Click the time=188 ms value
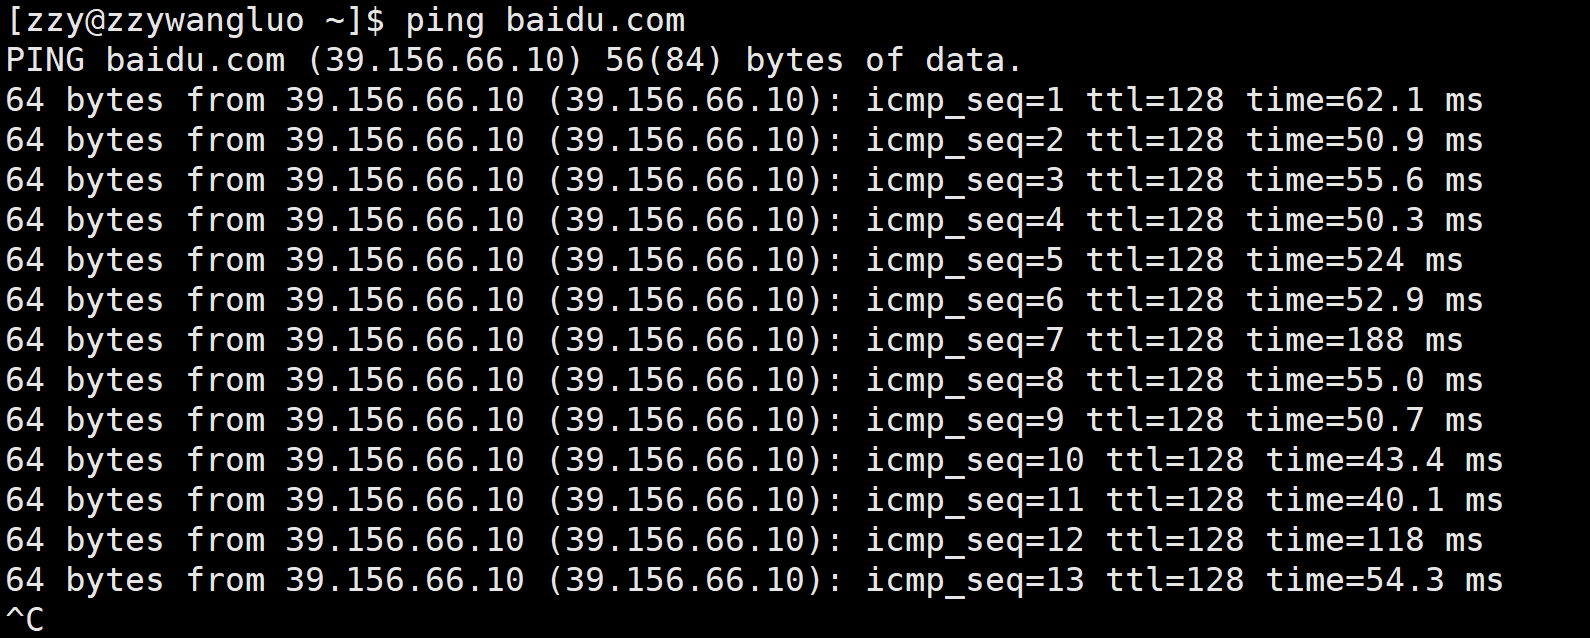This screenshot has width=1590, height=638. (1354, 342)
